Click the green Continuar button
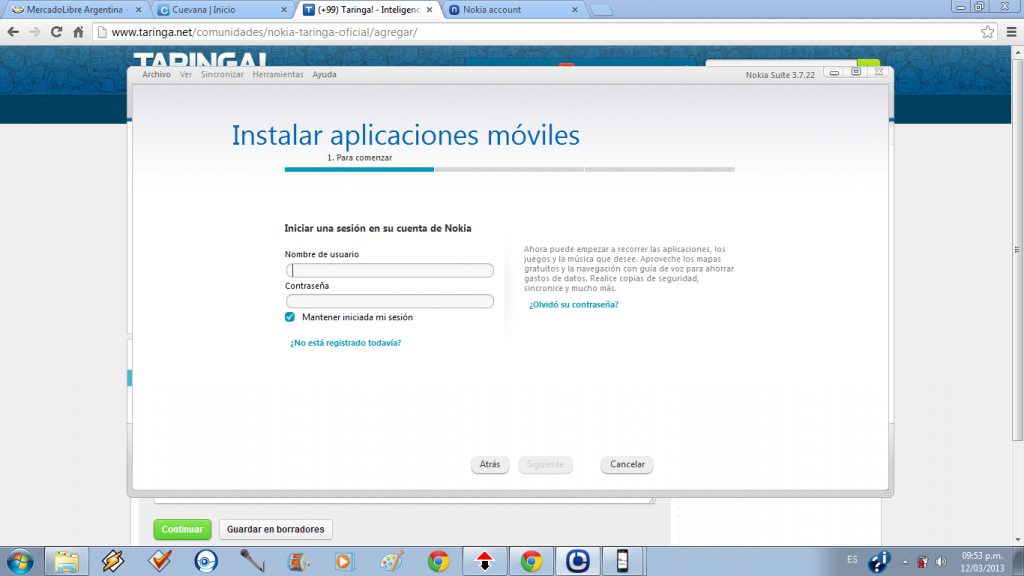This screenshot has height=576, width=1024. 181,529
